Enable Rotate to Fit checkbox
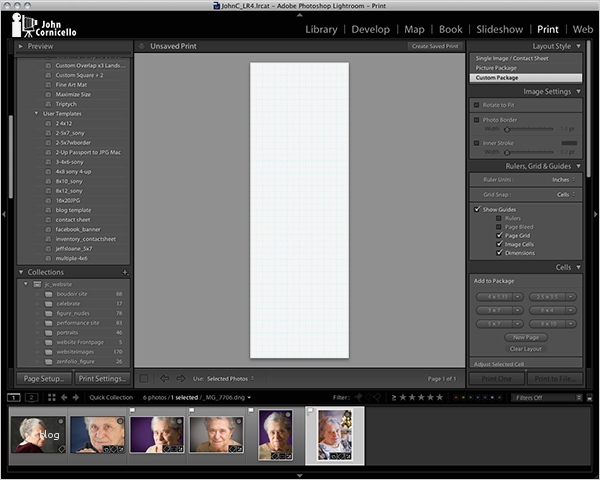The image size is (600, 480). pos(476,105)
